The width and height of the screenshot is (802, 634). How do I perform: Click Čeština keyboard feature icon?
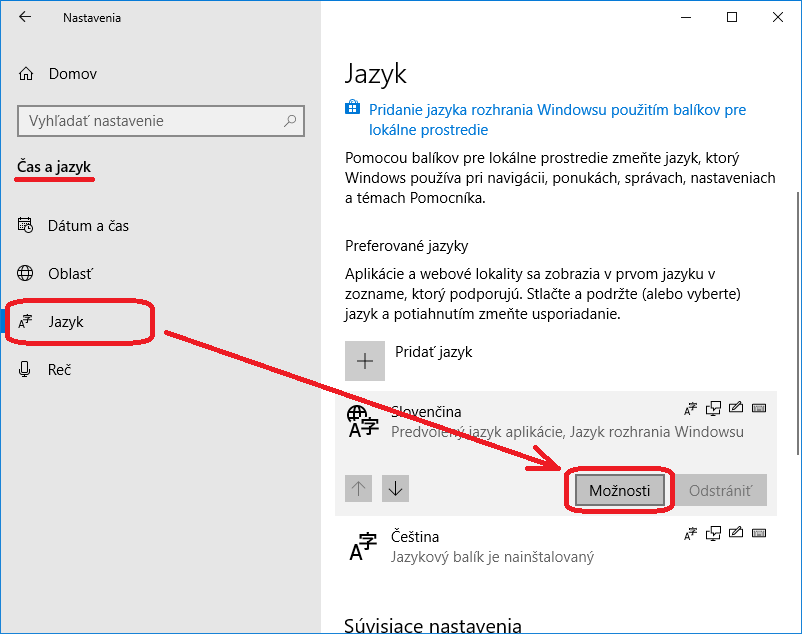click(759, 533)
